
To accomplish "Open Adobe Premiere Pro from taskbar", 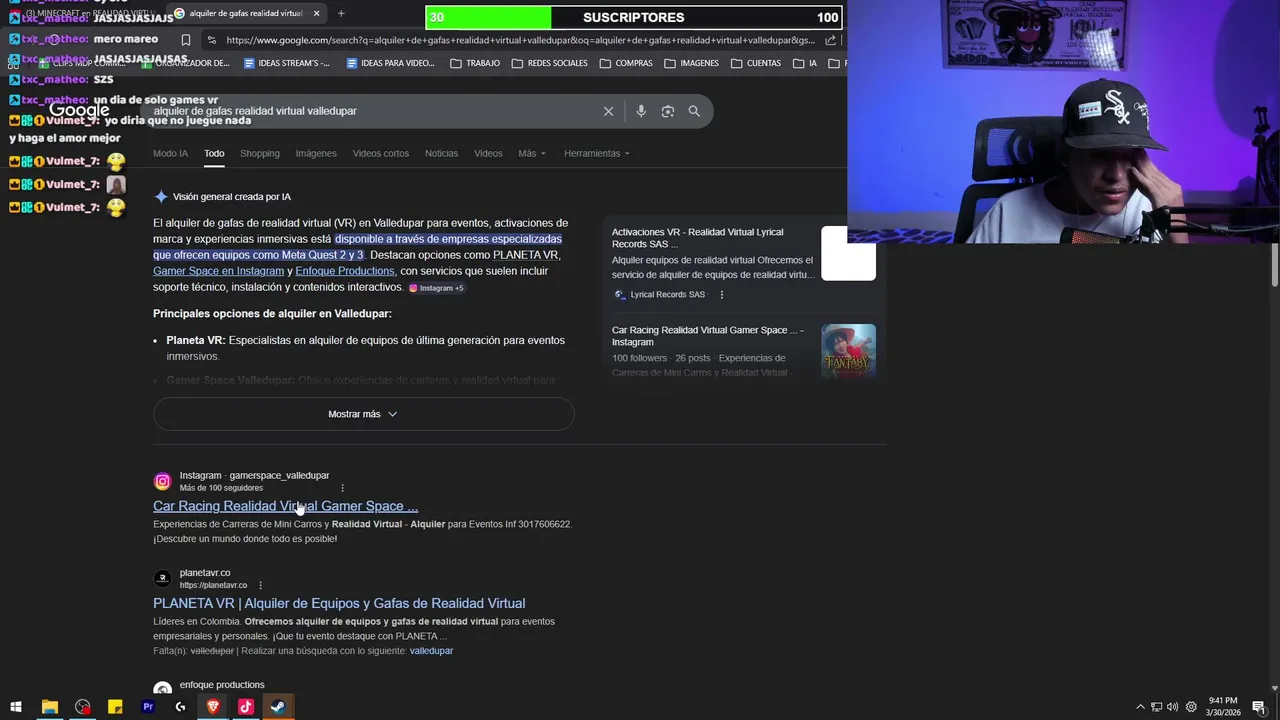I will (x=148, y=707).
